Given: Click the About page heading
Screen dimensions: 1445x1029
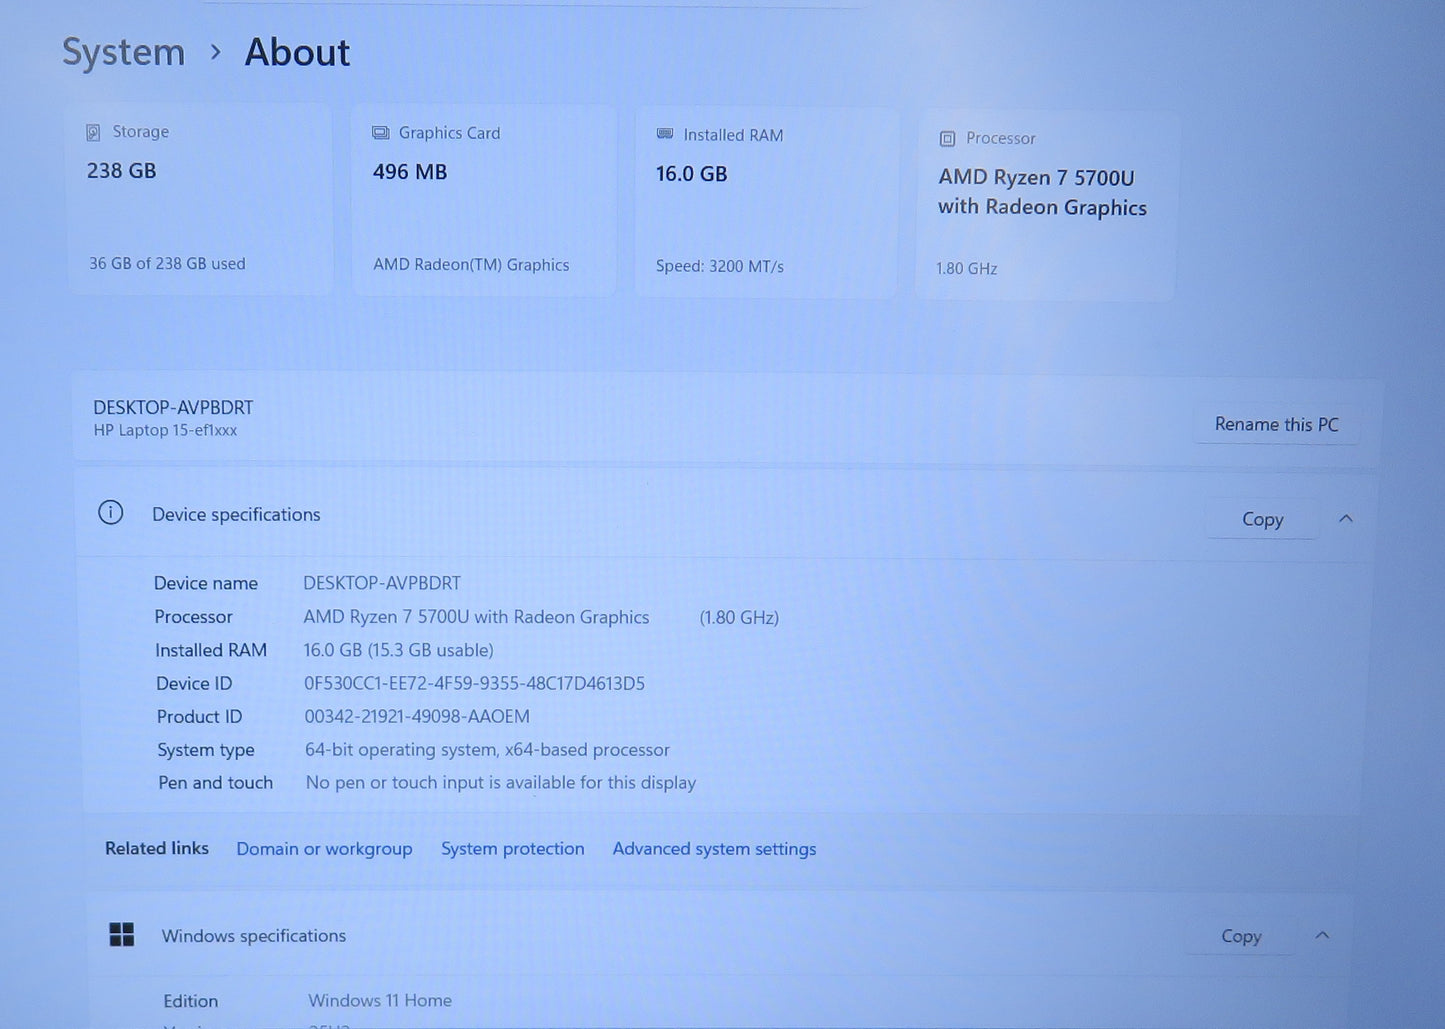Looking at the screenshot, I should click(297, 52).
